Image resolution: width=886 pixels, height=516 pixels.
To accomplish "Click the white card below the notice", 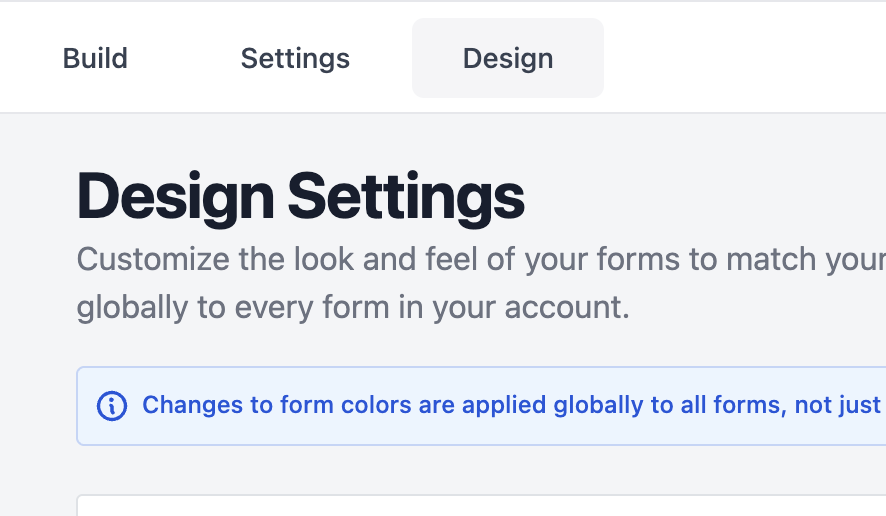I will [481, 506].
